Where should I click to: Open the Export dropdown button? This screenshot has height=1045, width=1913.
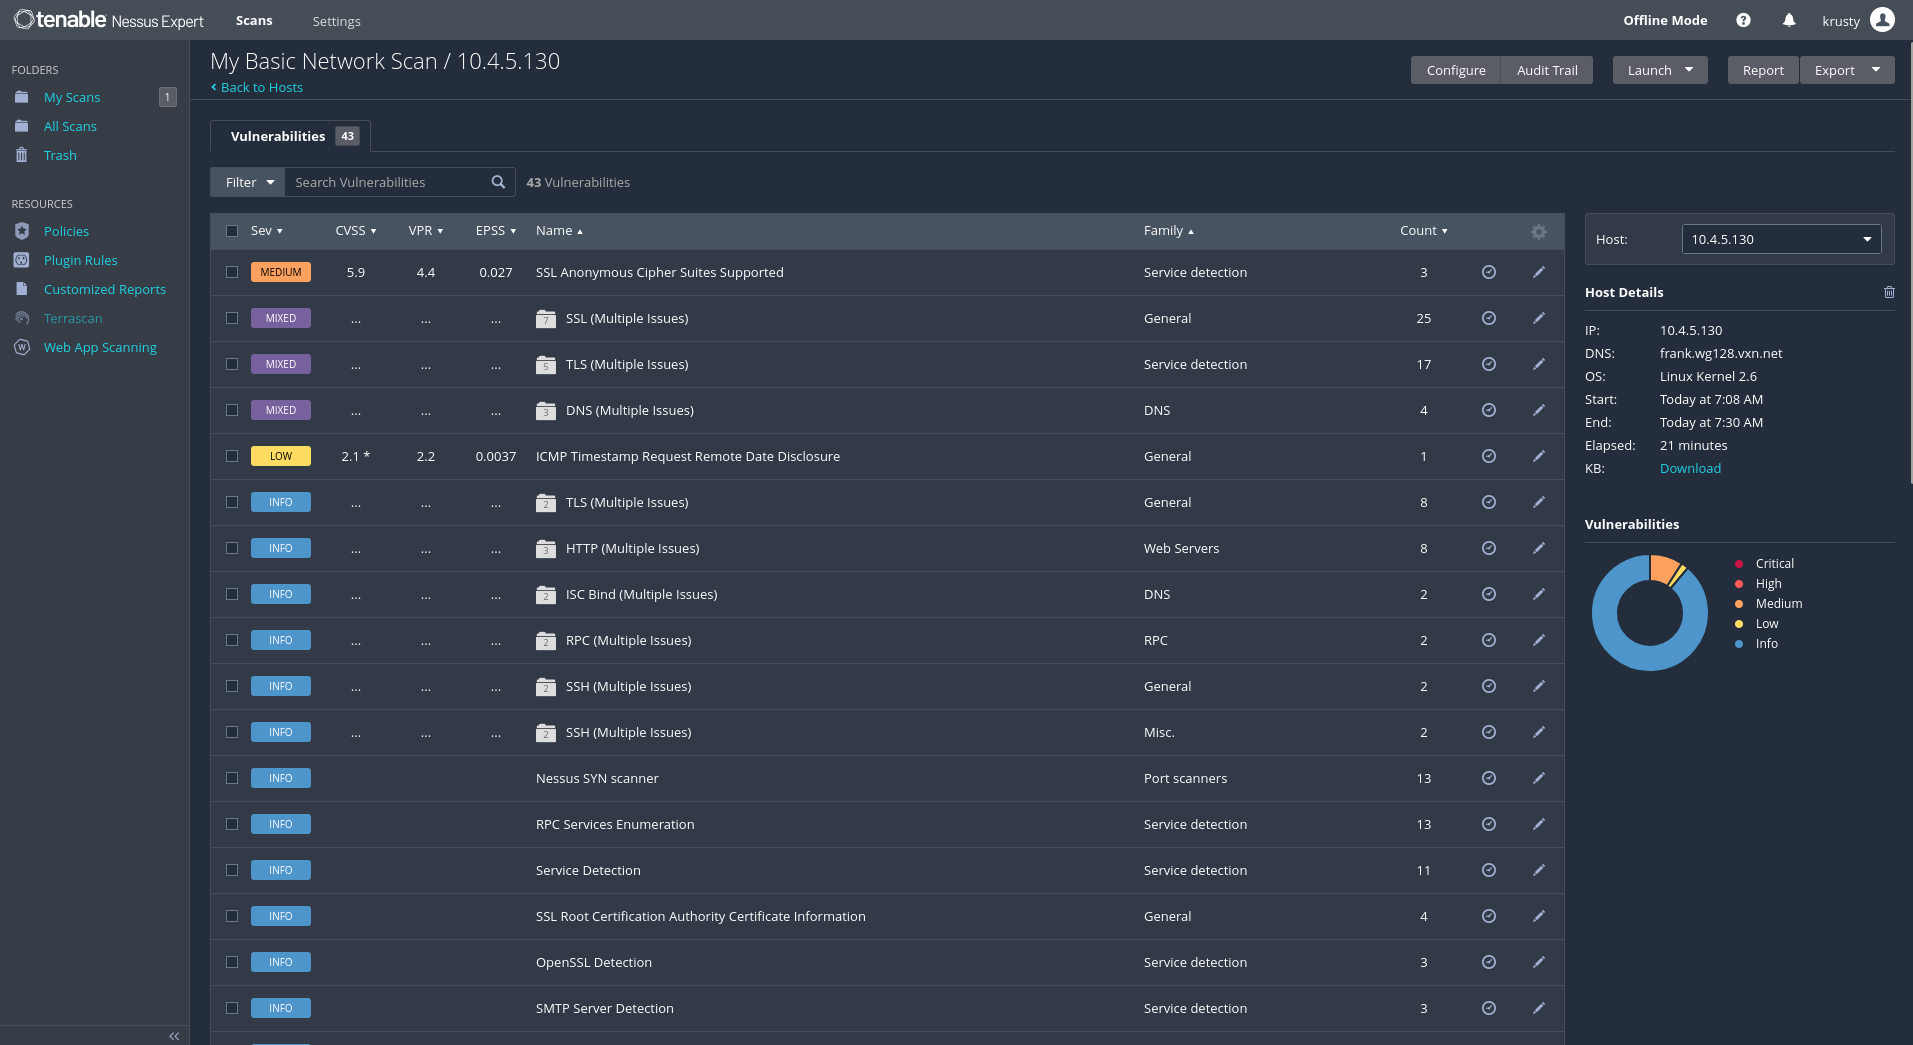point(1847,70)
